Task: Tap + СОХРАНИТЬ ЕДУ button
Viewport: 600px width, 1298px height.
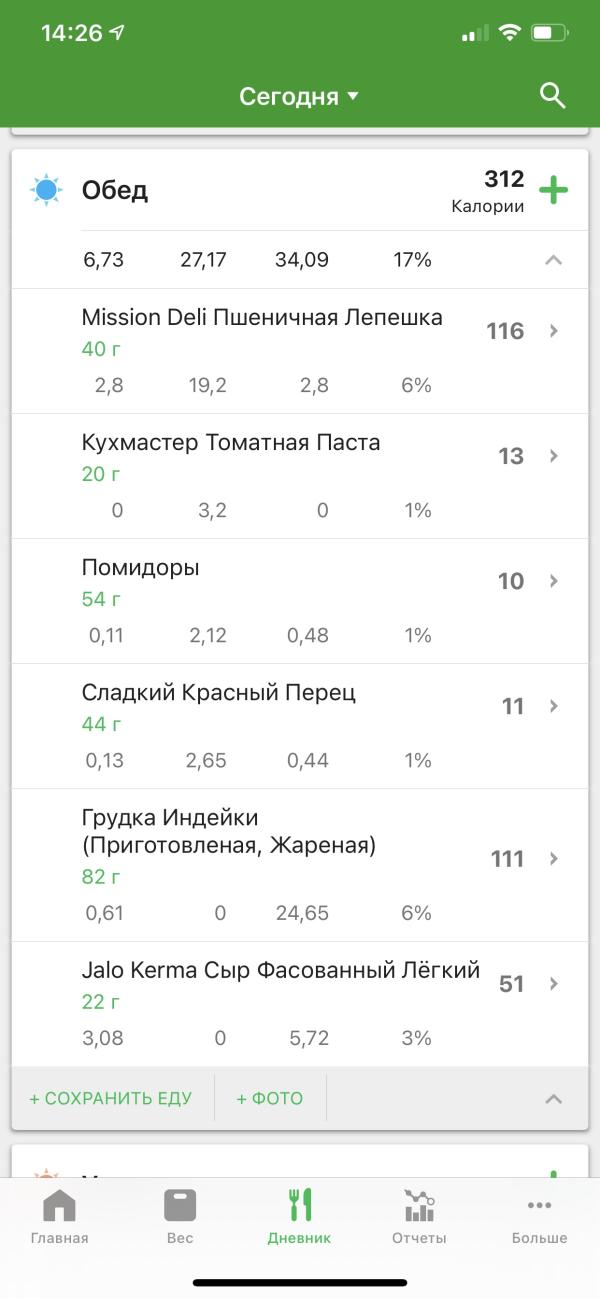Action: pos(110,1098)
